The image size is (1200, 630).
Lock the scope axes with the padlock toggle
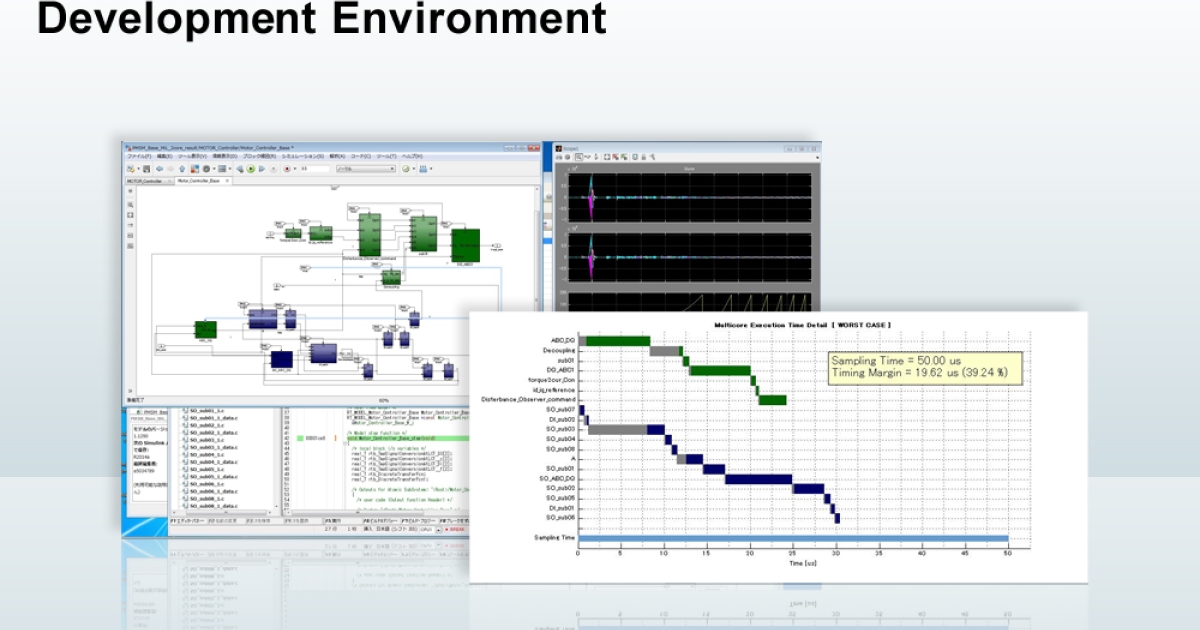644,157
